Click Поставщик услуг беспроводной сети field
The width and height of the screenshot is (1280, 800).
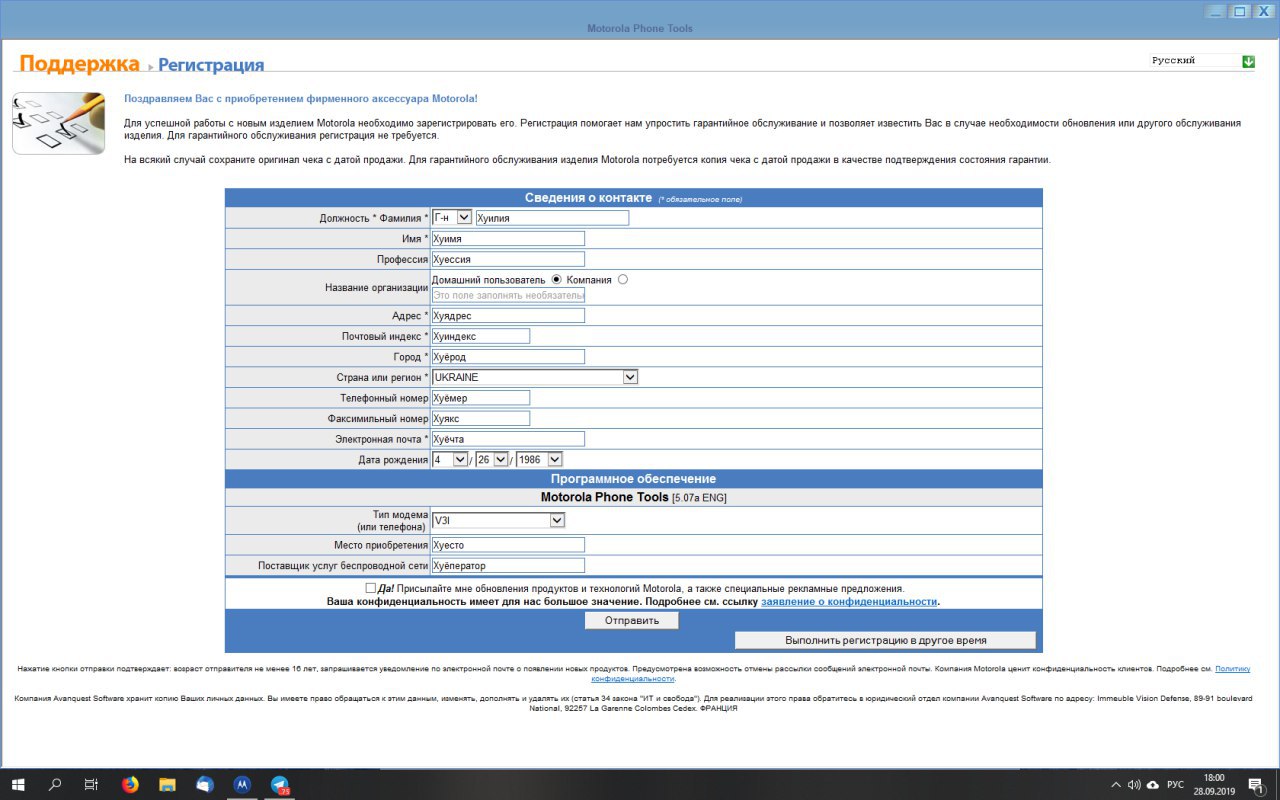point(508,566)
